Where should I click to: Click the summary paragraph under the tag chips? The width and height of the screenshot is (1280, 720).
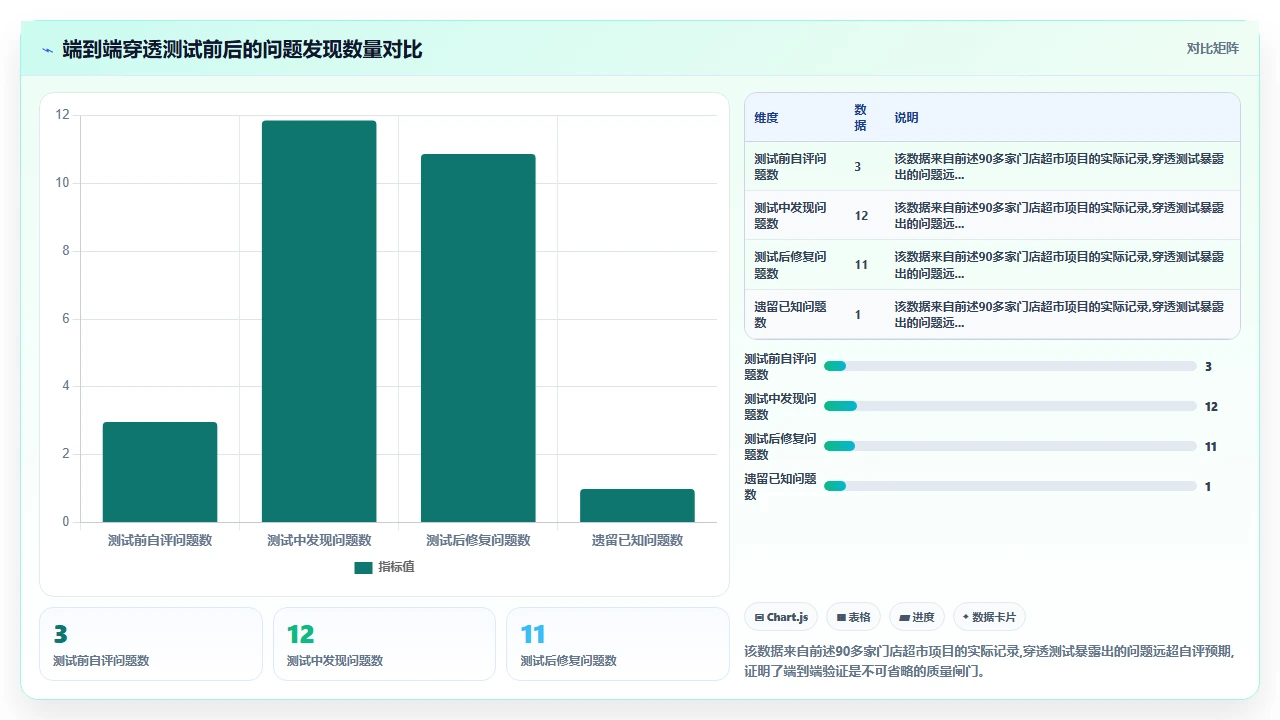[990, 661]
